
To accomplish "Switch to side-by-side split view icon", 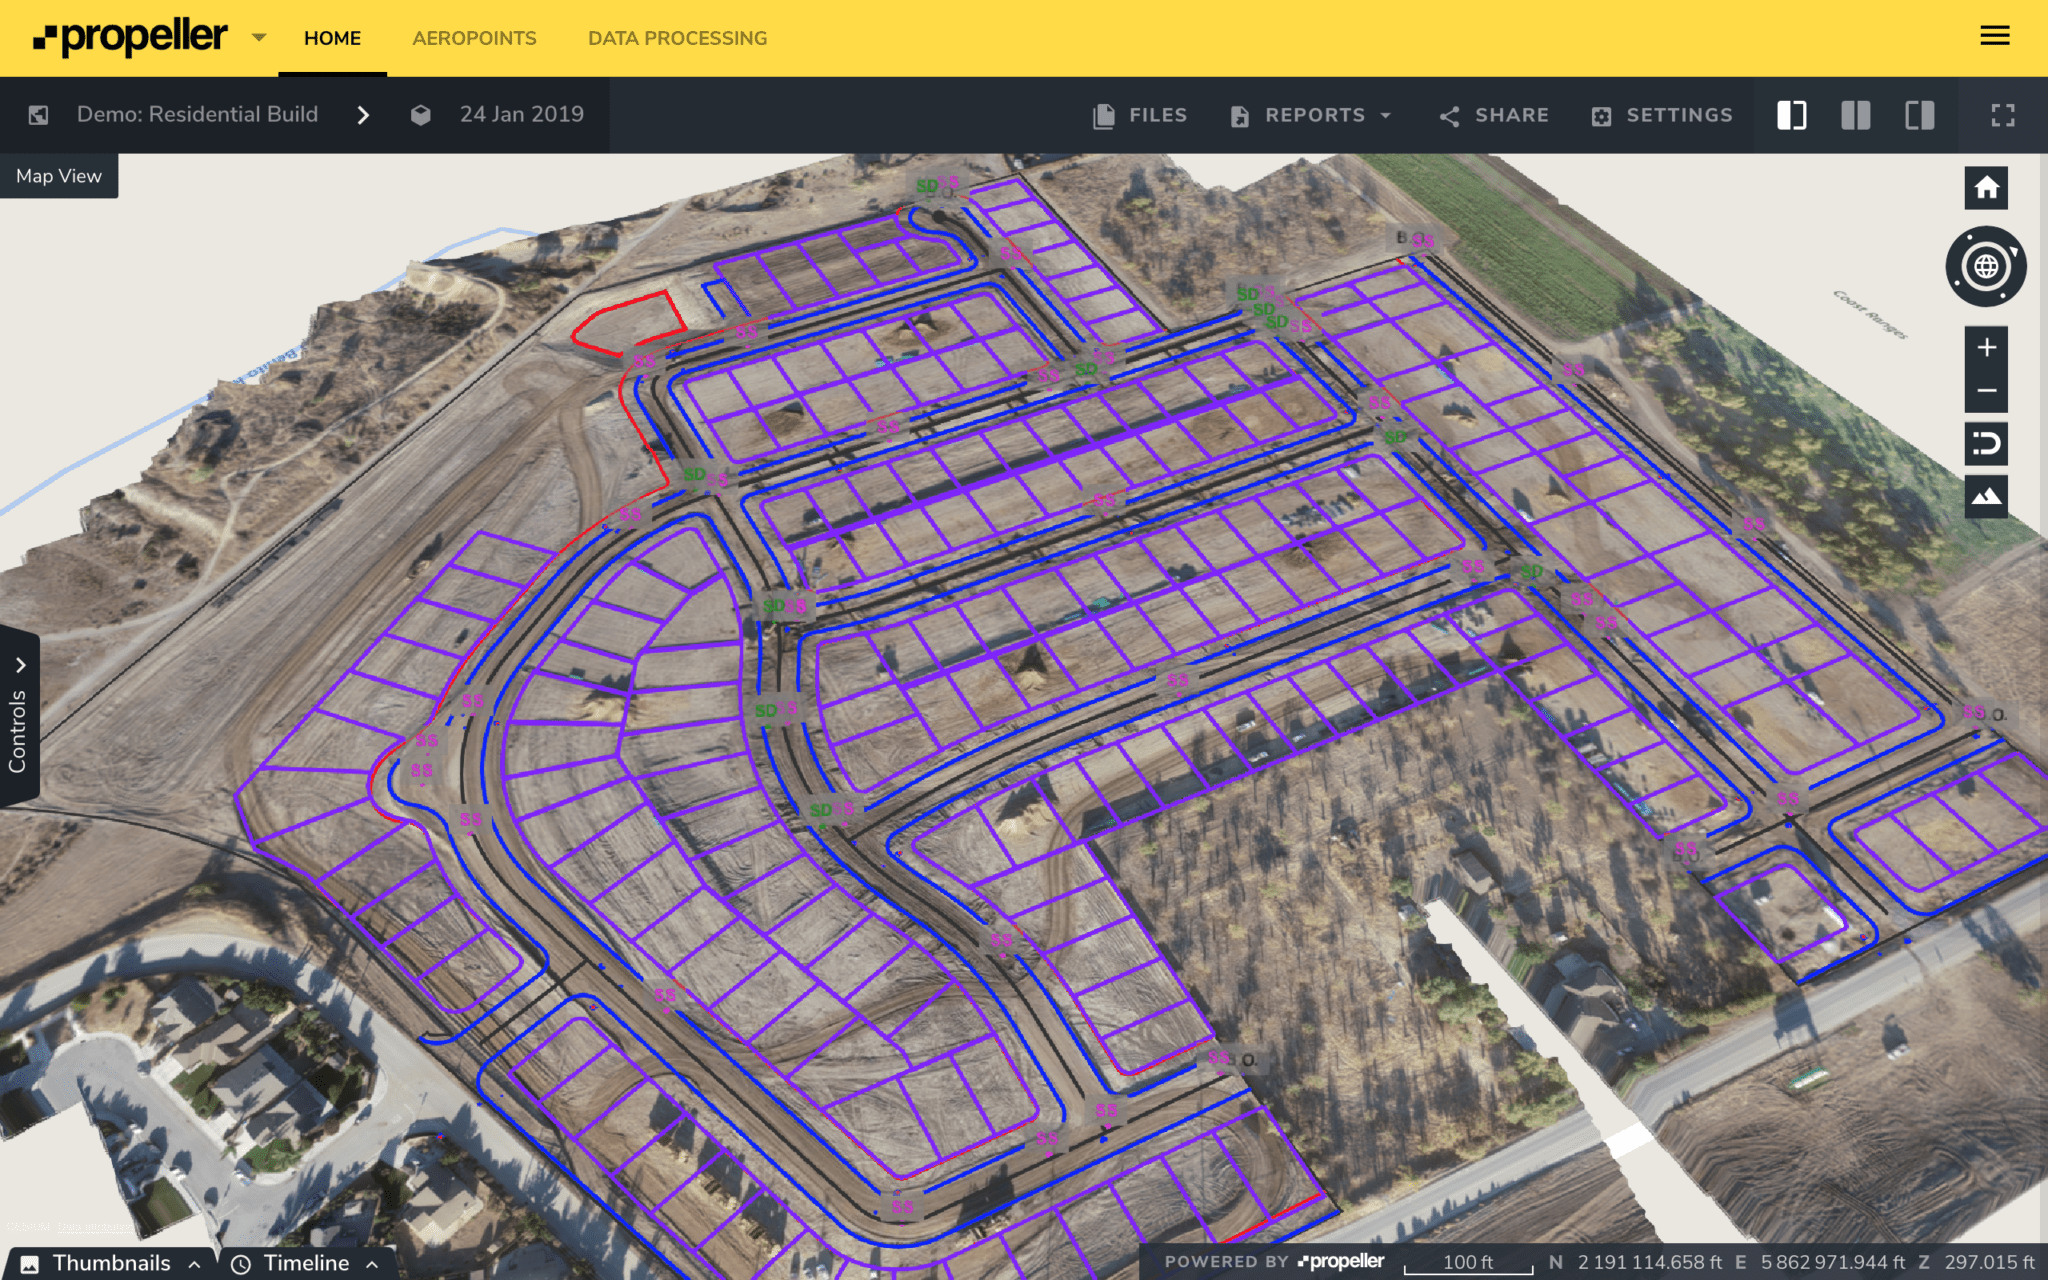I will point(1856,115).
